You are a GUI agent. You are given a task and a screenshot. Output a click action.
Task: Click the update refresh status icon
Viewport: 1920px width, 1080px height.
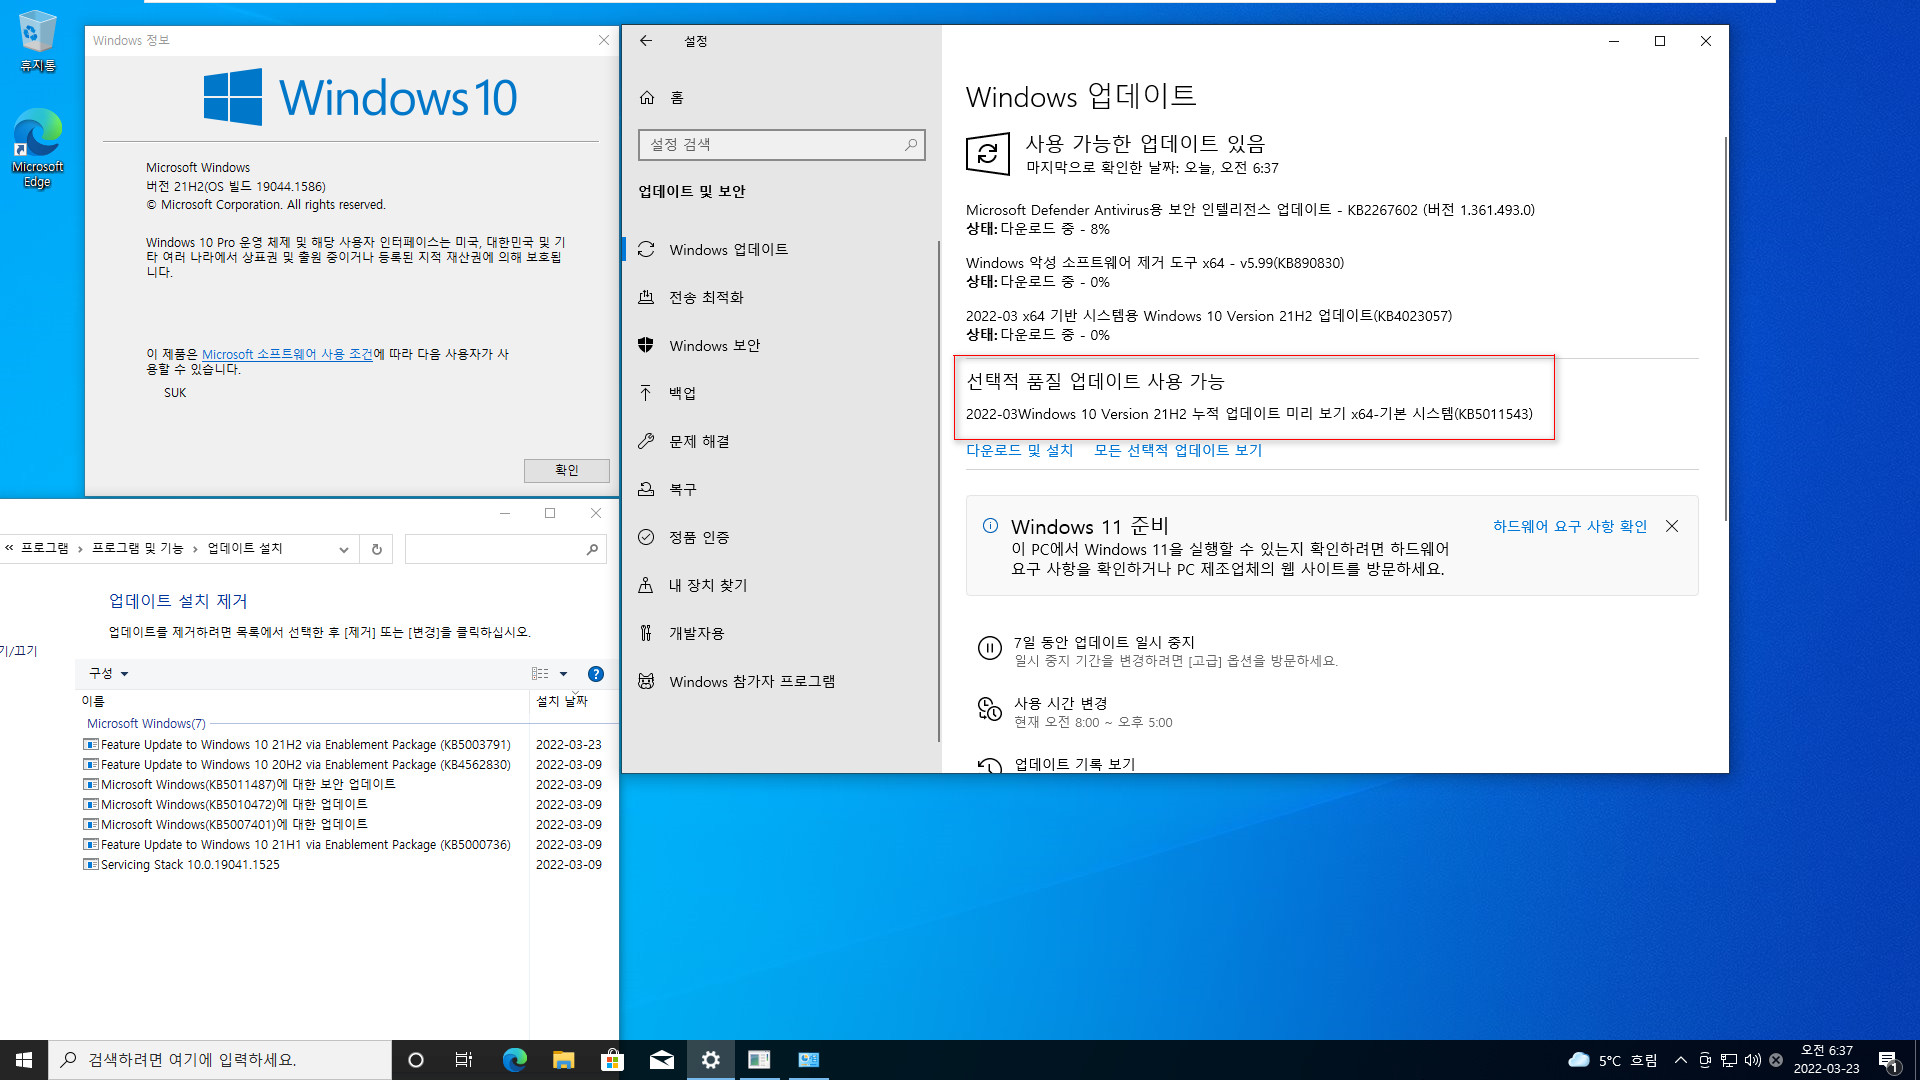point(988,154)
